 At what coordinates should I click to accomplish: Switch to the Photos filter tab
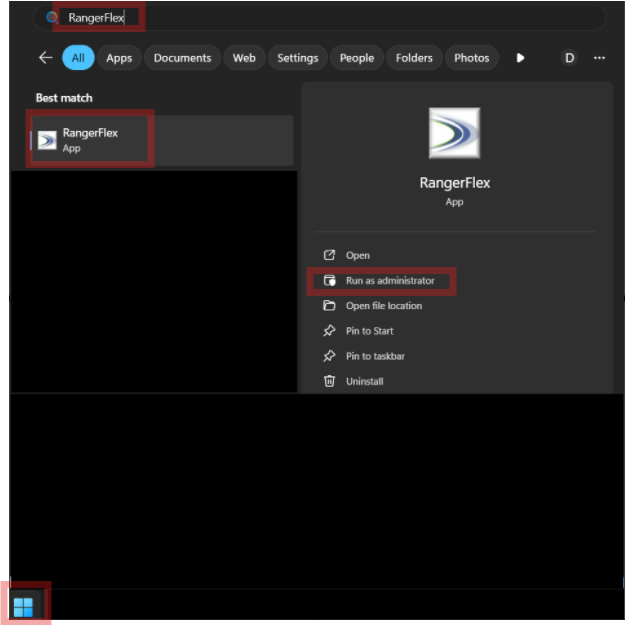[471, 58]
